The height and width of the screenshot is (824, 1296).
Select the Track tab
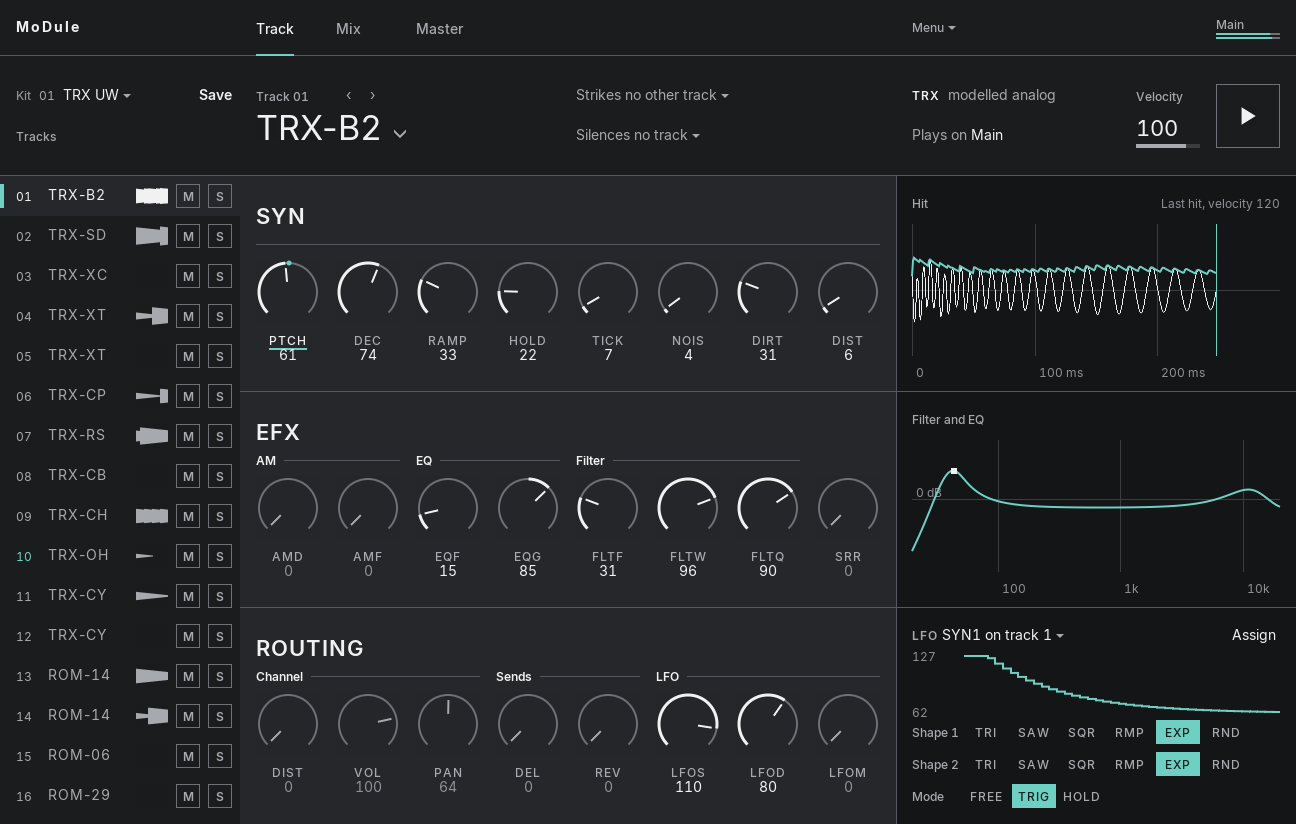tap(275, 29)
